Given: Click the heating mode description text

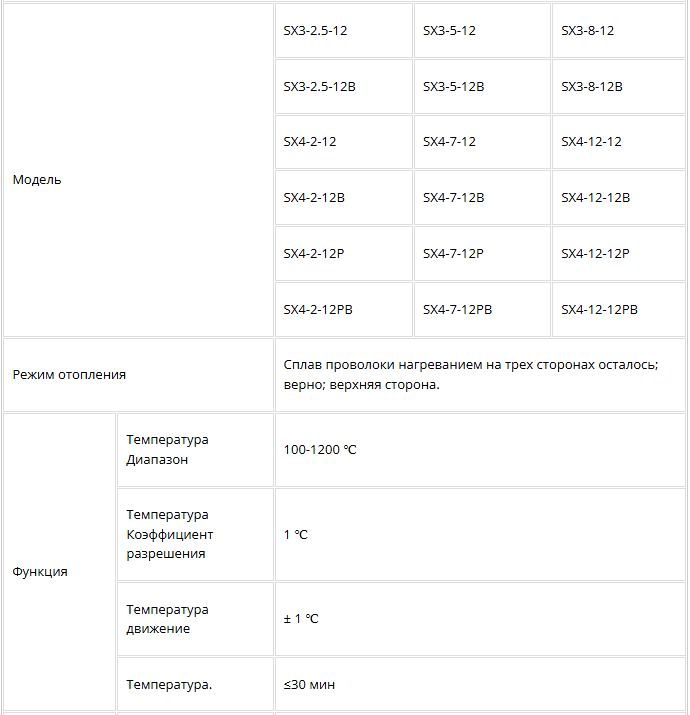Looking at the screenshot, I should 470,375.
